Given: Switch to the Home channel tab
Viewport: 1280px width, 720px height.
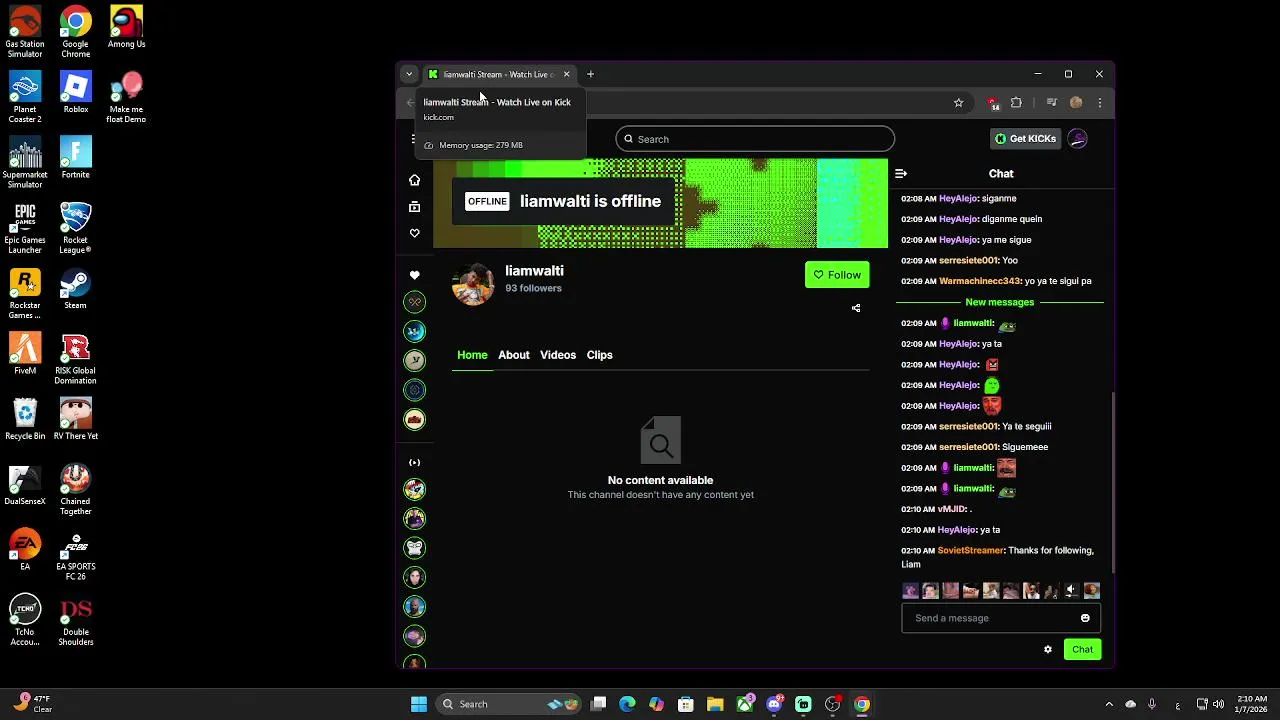Looking at the screenshot, I should tap(472, 355).
